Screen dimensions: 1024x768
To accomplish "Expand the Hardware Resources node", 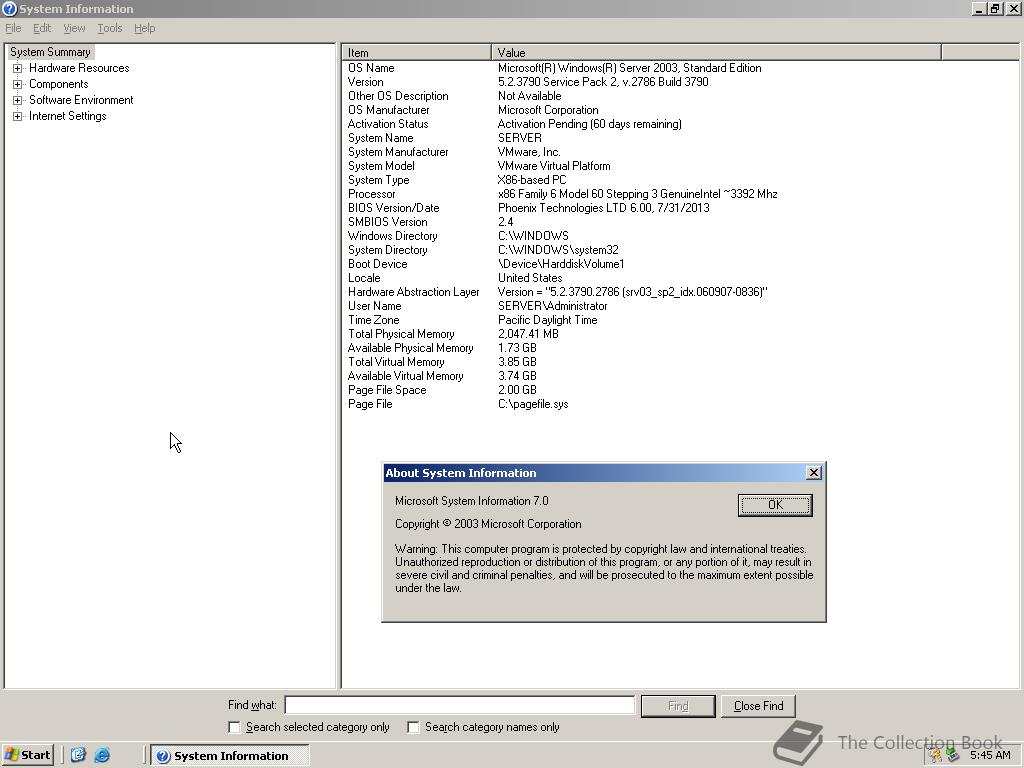I will pos(18,69).
